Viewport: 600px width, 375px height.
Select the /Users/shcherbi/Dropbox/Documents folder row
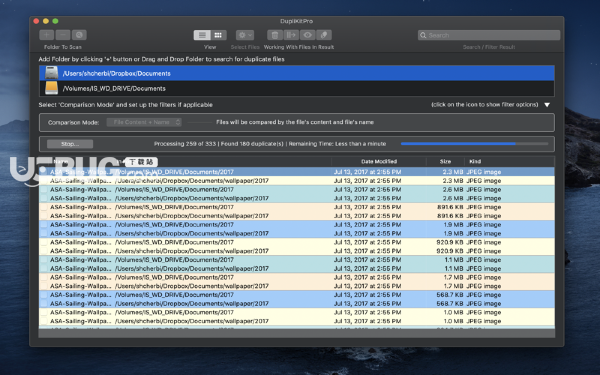(x=297, y=73)
